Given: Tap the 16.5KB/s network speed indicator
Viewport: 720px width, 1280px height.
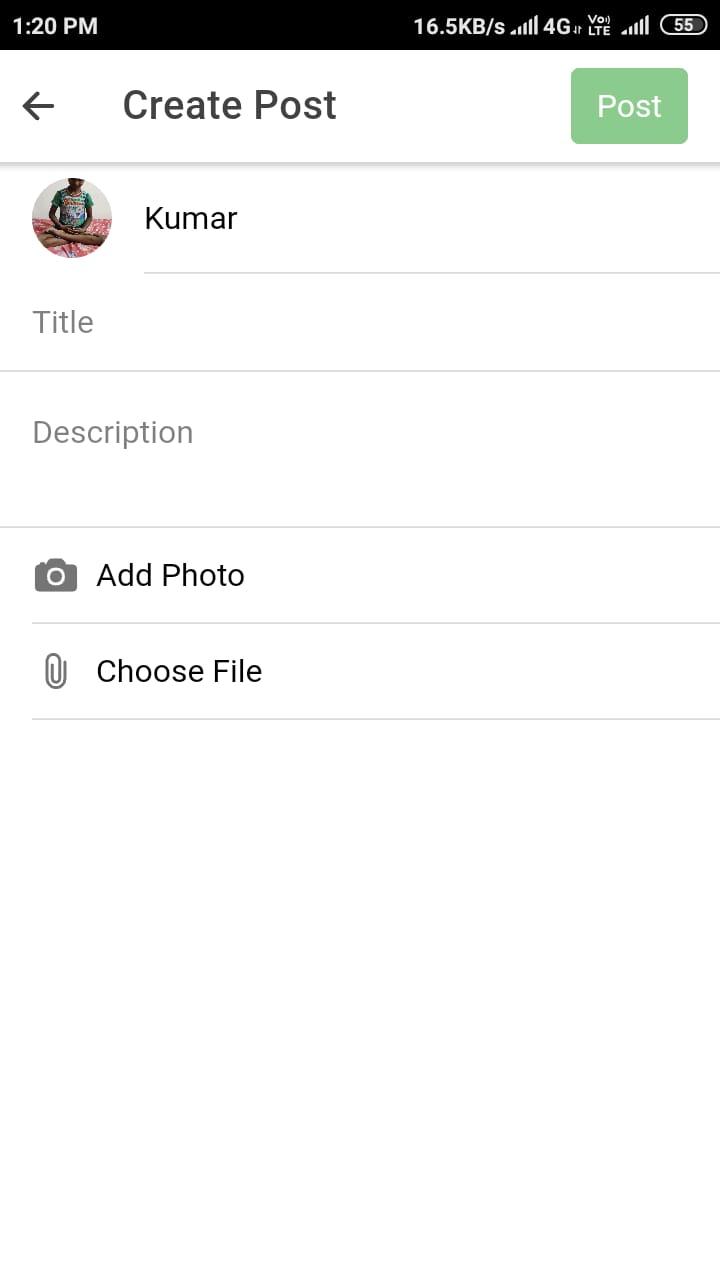Looking at the screenshot, I should [459, 25].
